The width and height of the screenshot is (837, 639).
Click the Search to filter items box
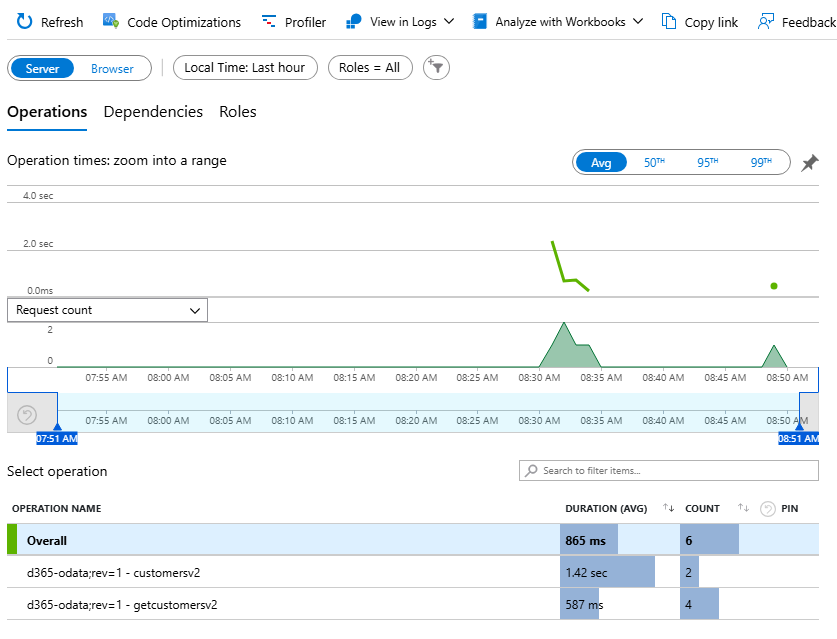point(668,470)
